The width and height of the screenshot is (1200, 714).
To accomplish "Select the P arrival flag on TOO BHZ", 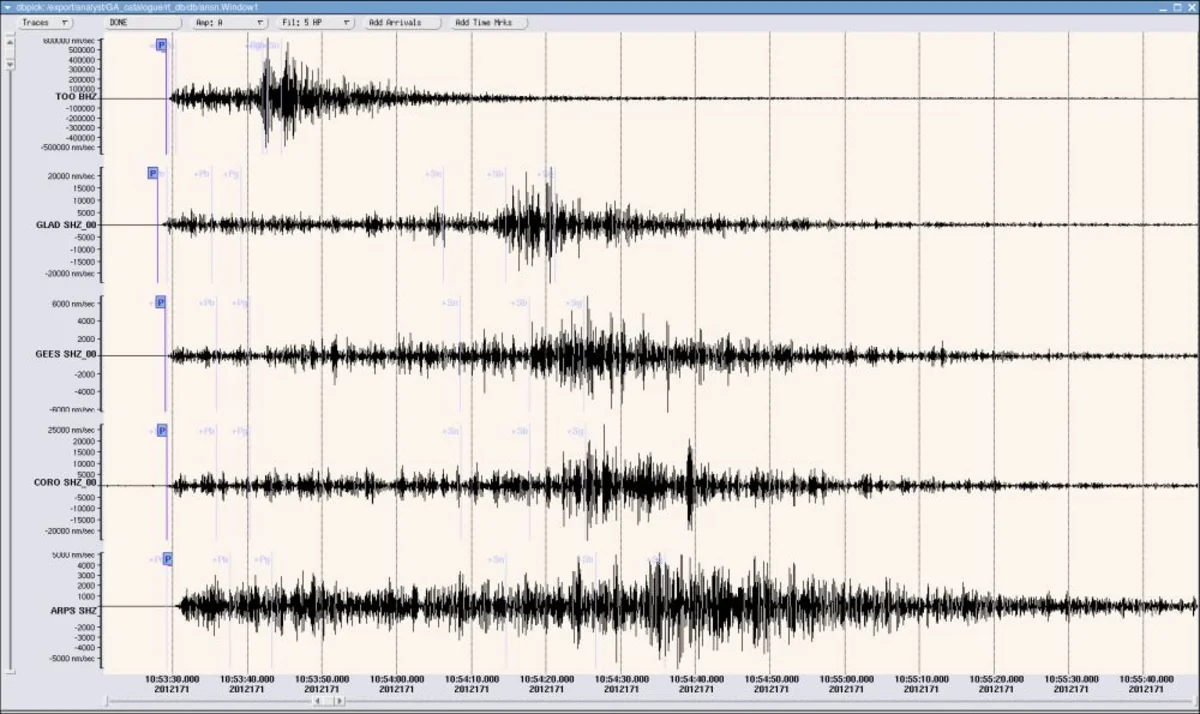I will 161,46.
